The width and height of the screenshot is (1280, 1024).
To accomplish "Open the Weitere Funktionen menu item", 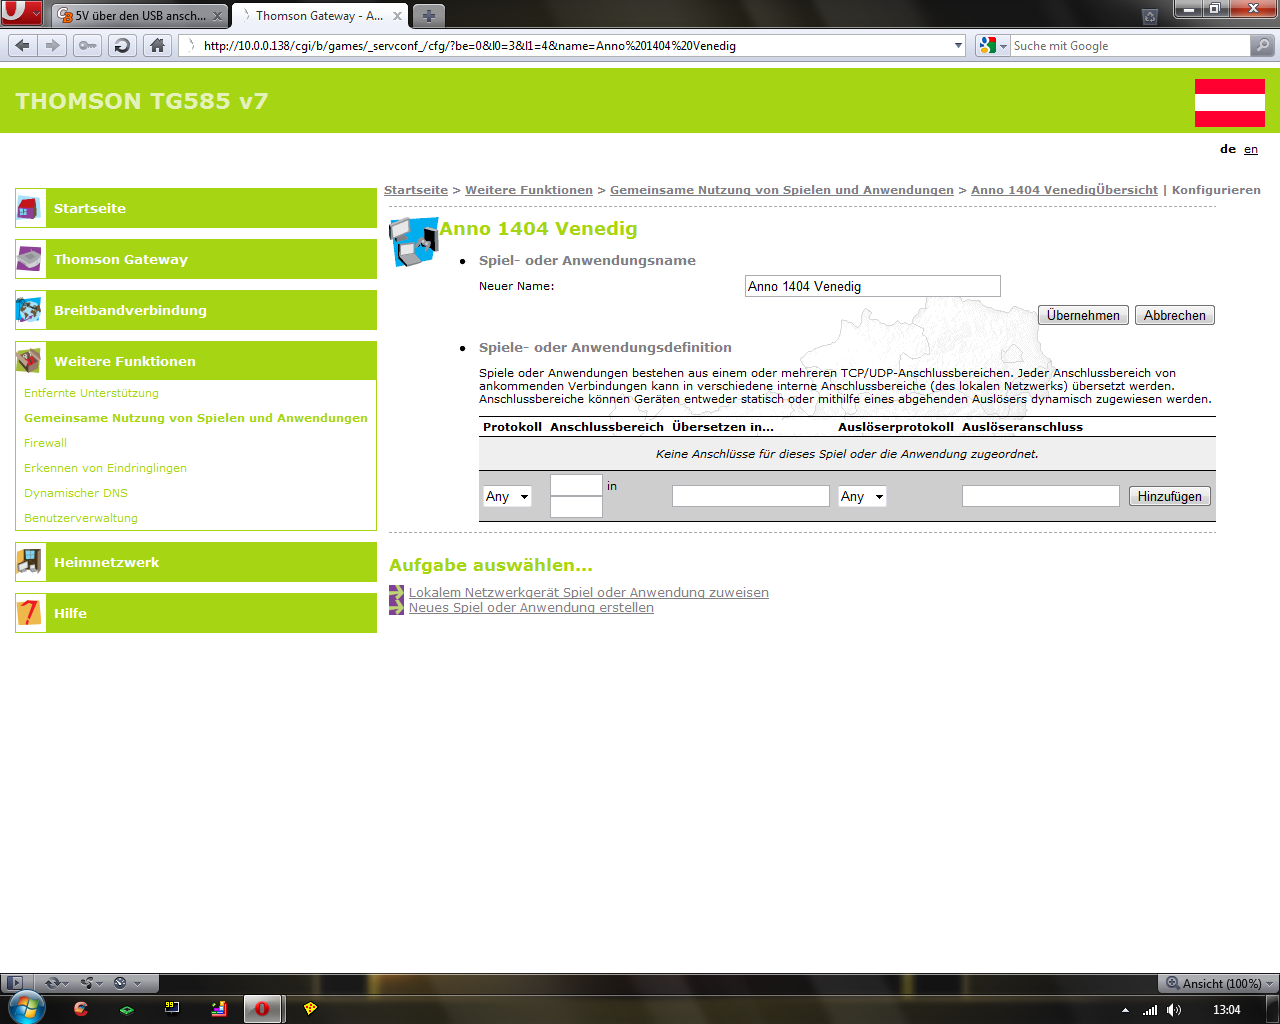I will (196, 361).
